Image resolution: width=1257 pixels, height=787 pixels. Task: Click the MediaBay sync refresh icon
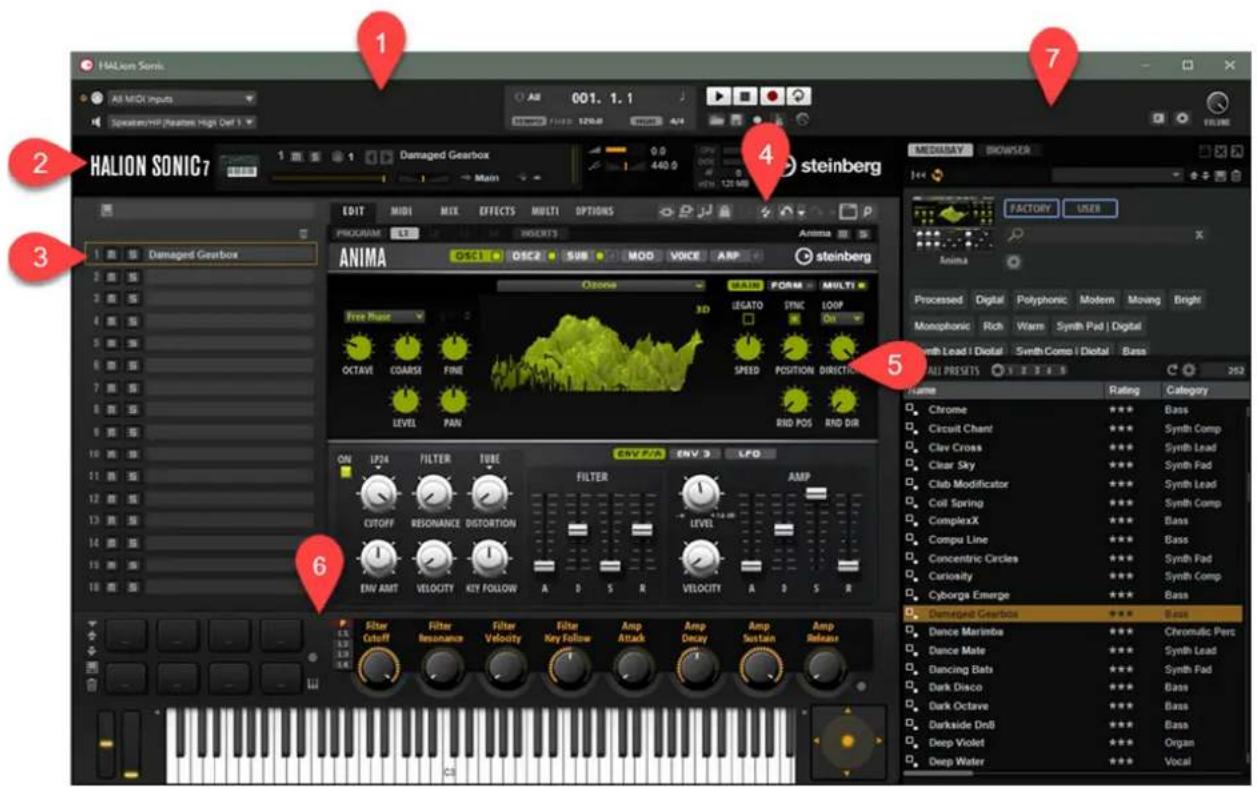[x=939, y=175]
